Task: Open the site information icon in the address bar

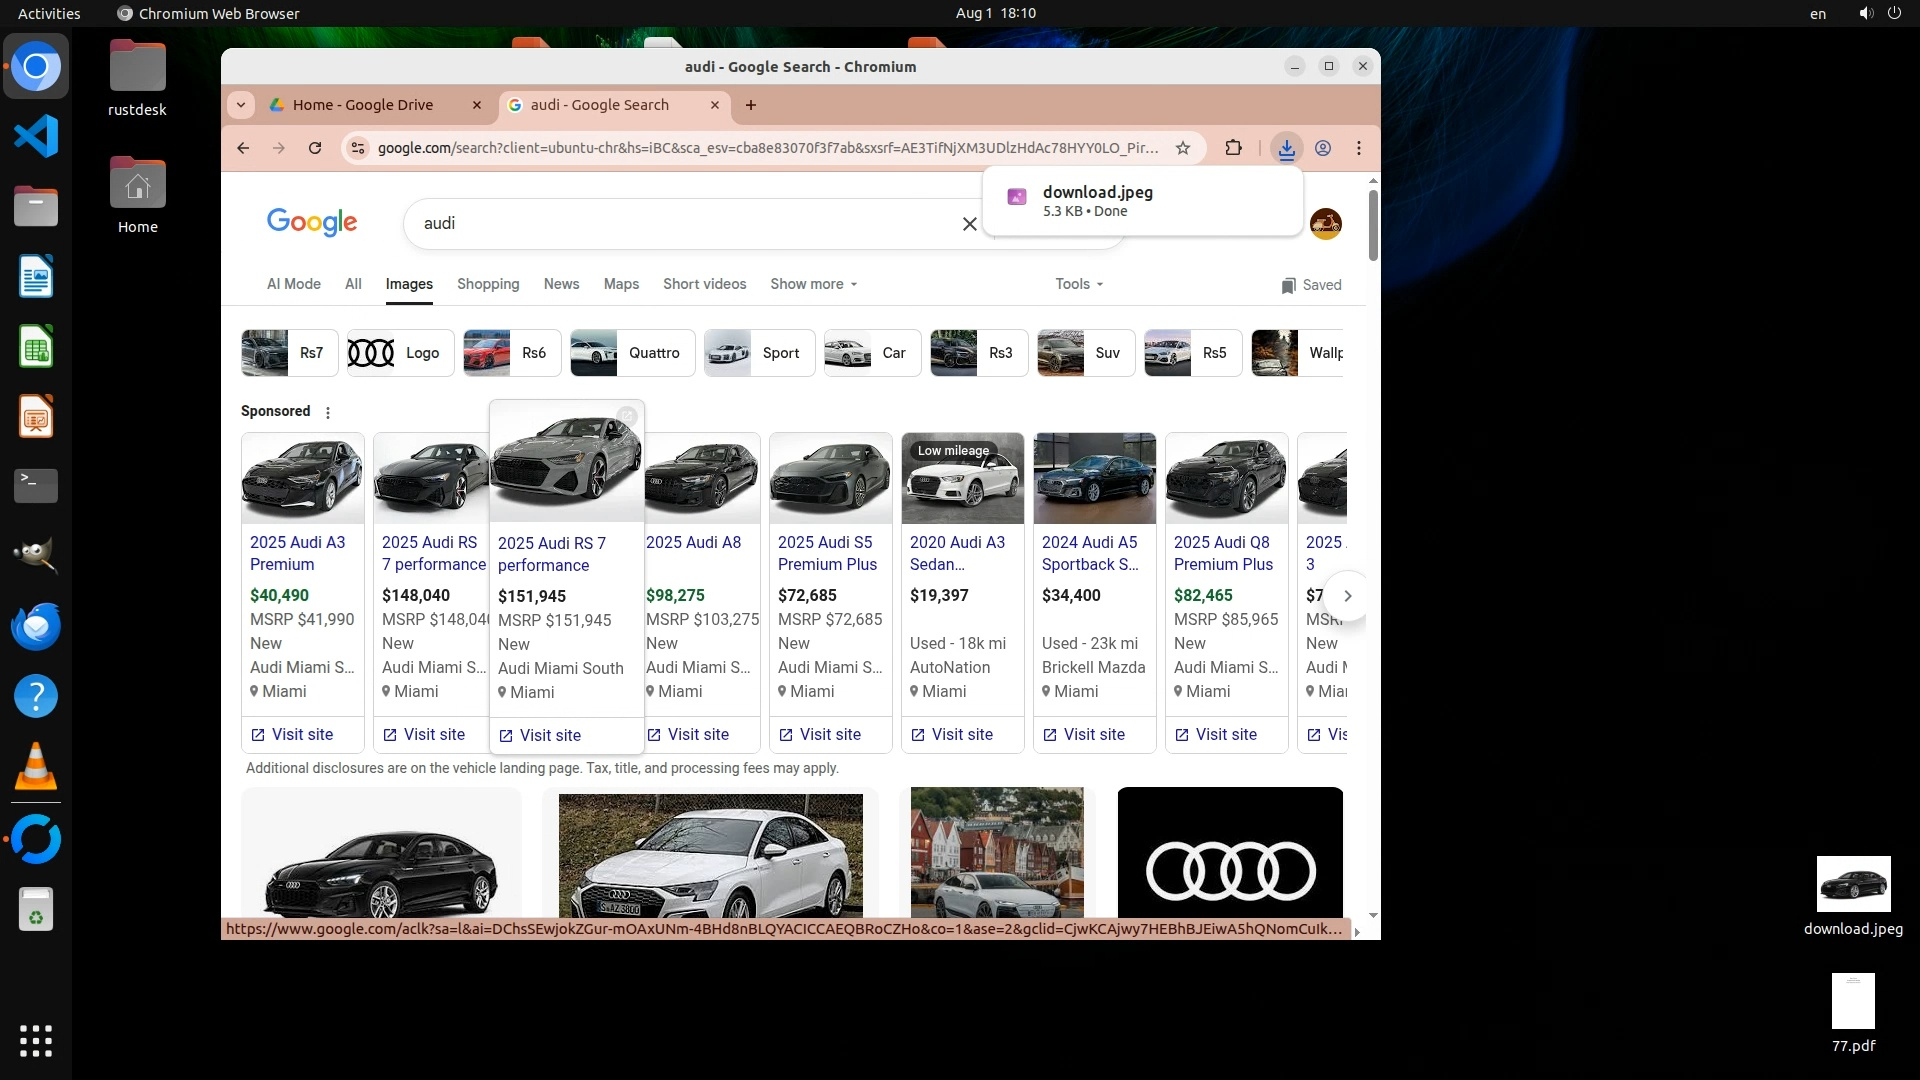Action: coord(357,148)
